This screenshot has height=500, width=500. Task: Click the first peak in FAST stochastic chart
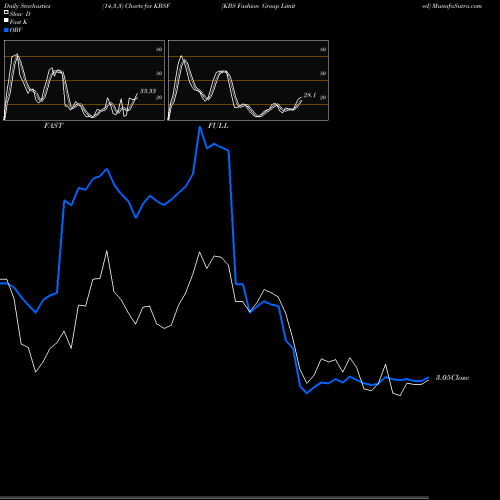coord(17,54)
